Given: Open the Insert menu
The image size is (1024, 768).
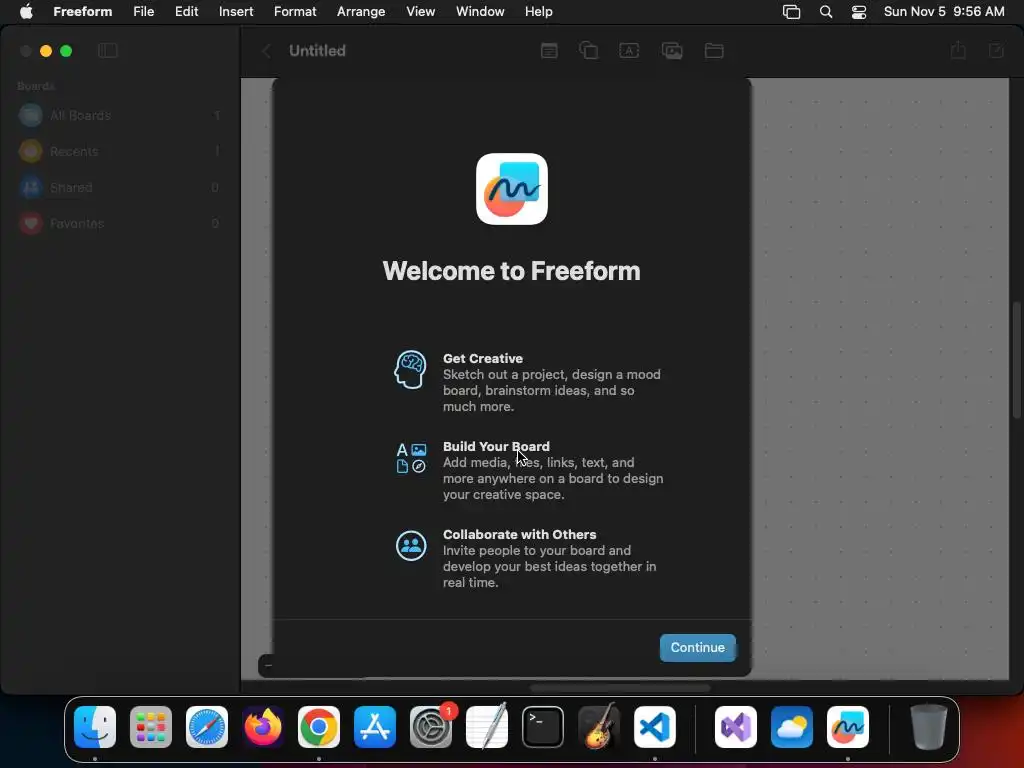Looking at the screenshot, I should [236, 11].
